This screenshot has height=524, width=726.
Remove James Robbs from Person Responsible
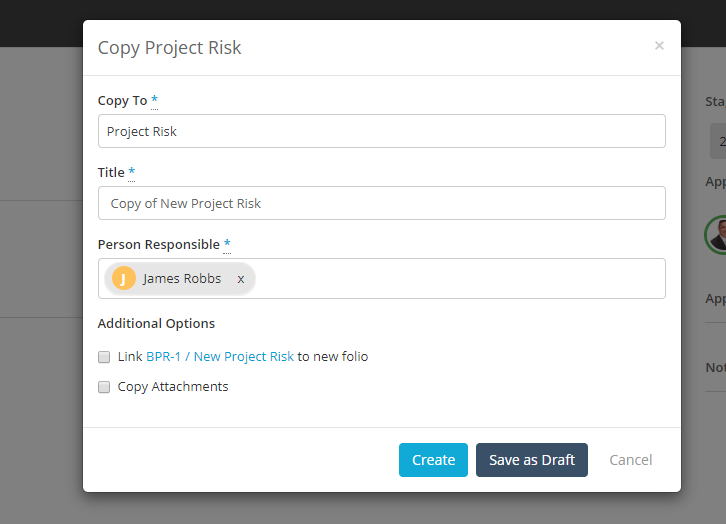click(241, 279)
